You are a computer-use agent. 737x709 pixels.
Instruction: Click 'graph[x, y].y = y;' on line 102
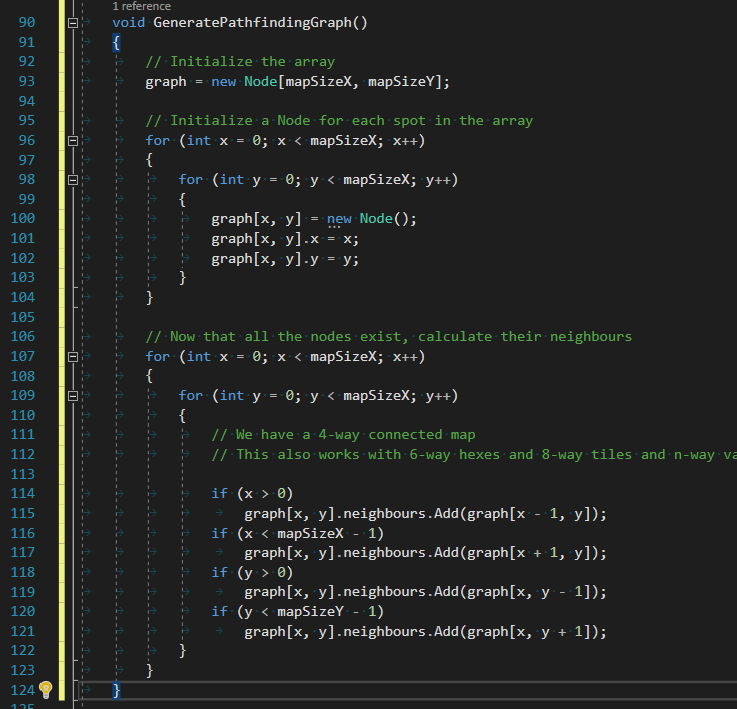285,259
